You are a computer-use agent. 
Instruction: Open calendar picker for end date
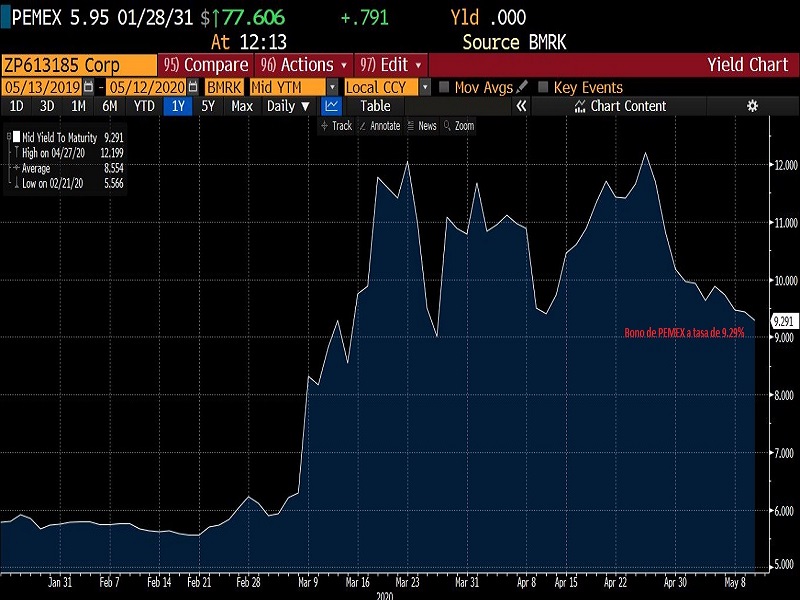point(192,87)
